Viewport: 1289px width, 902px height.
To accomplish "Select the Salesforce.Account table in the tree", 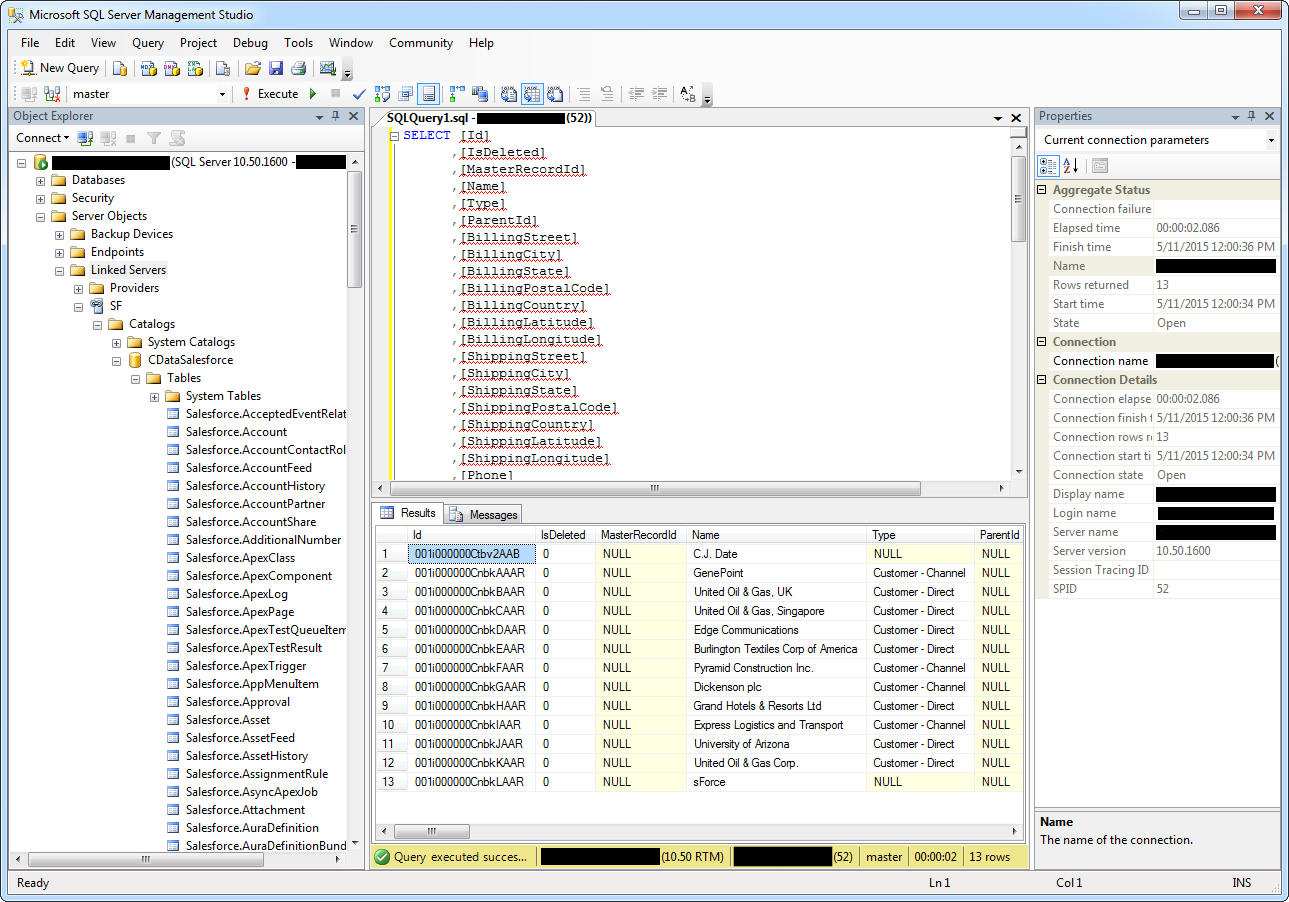I will pyautogui.click(x=236, y=432).
